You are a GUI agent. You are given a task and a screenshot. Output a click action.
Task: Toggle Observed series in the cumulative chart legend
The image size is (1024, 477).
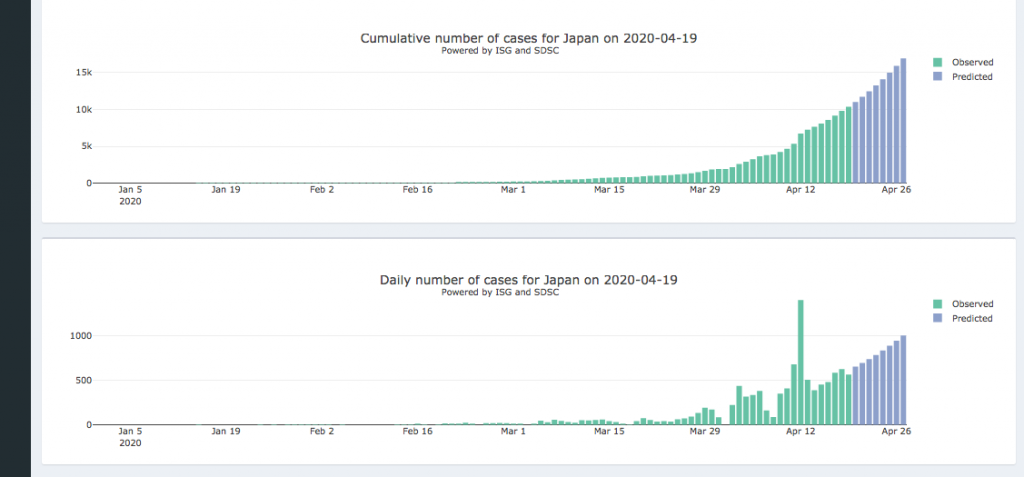(x=972, y=62)
